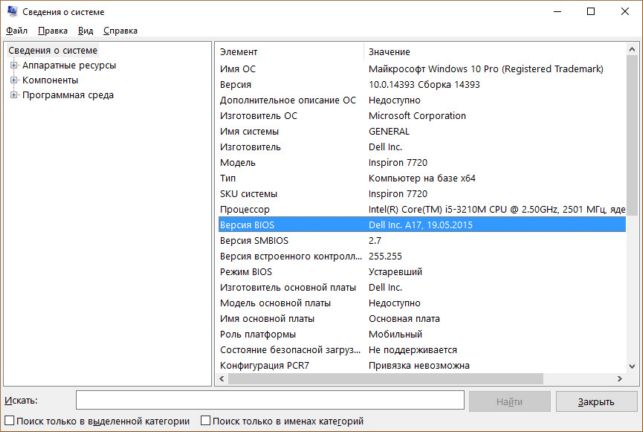The height and width of the screenshot is (432, 643).
Task: Click the value Основная плата
Action: pyautogui.click(x=404, y=318)
